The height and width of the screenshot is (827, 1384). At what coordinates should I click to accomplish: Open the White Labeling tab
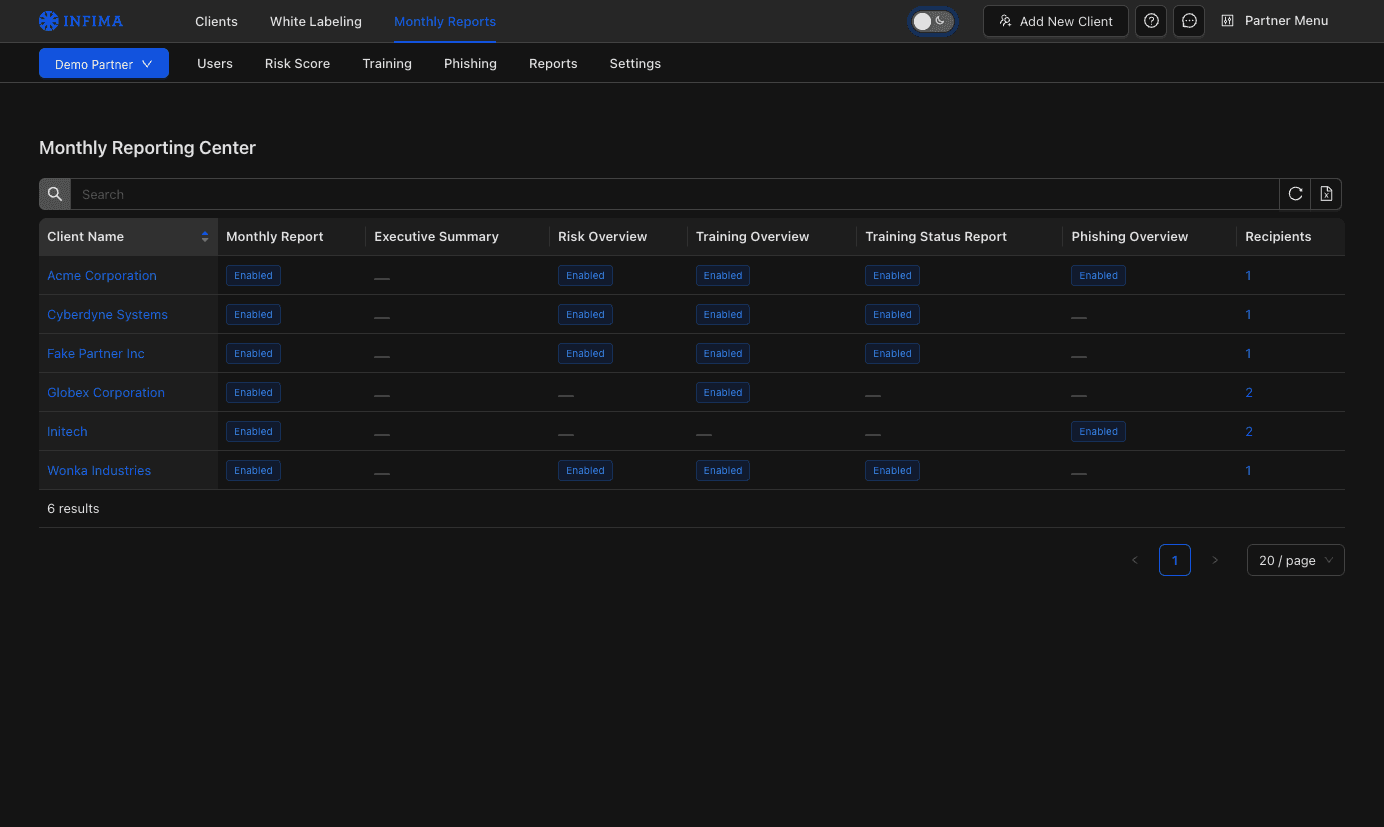tap(316, 21)
